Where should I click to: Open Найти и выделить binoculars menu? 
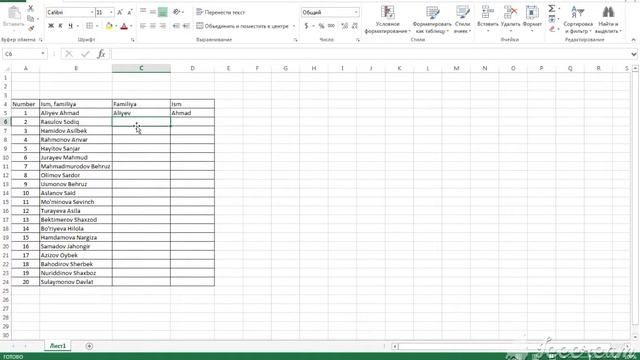coord(608,19)
